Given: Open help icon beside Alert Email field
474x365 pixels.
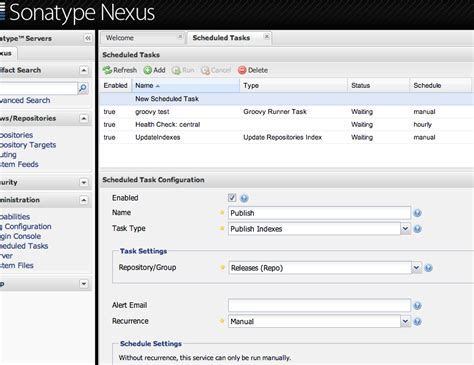Looking at the screenshot, I should [417, 305].
